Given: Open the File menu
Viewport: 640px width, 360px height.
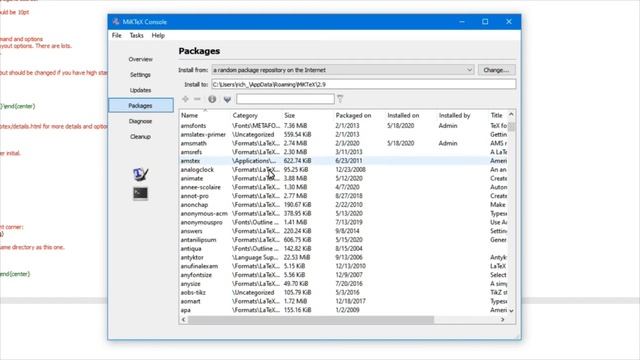Looking at the screenshot, I should tap(117, 36).
